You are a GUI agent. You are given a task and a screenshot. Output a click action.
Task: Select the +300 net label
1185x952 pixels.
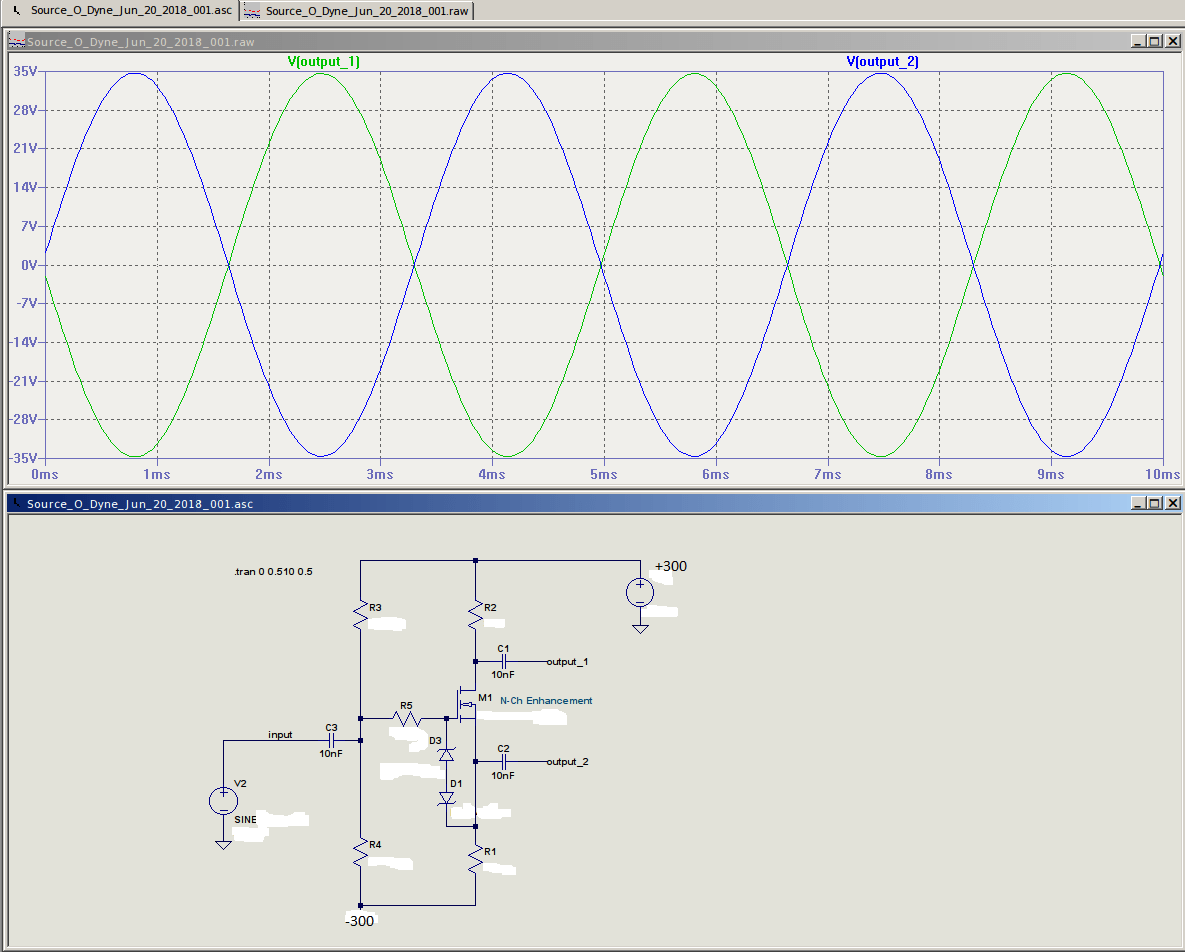coord(670,567)
